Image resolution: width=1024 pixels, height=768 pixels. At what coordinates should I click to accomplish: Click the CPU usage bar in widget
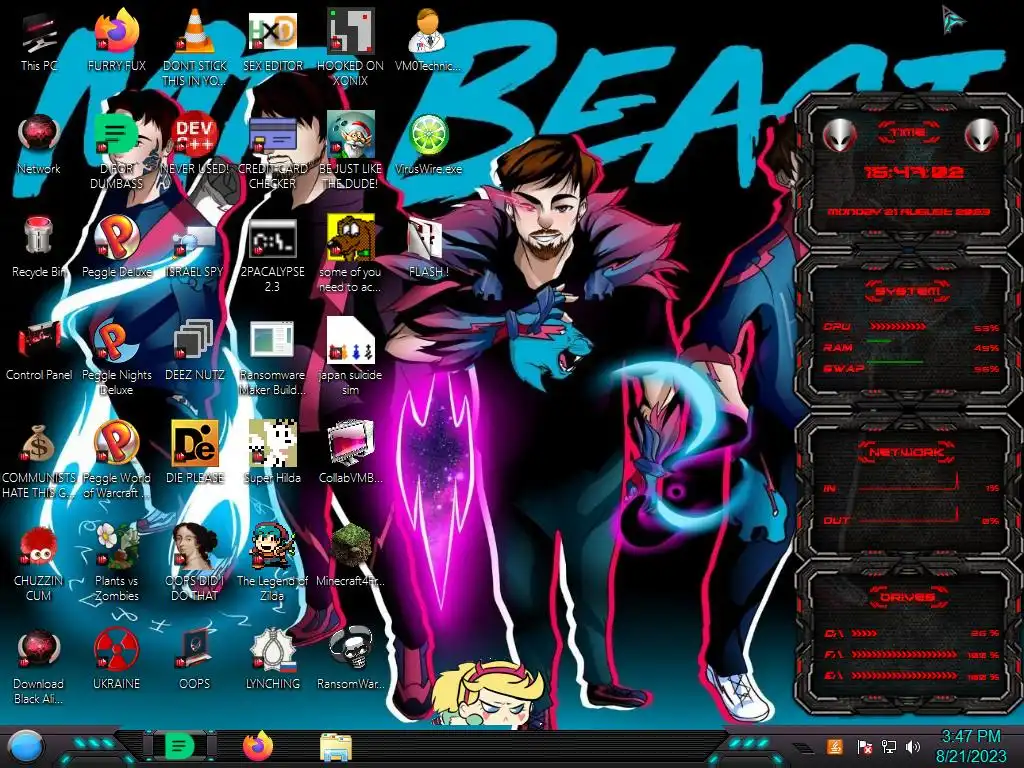[x=897, y=327]
